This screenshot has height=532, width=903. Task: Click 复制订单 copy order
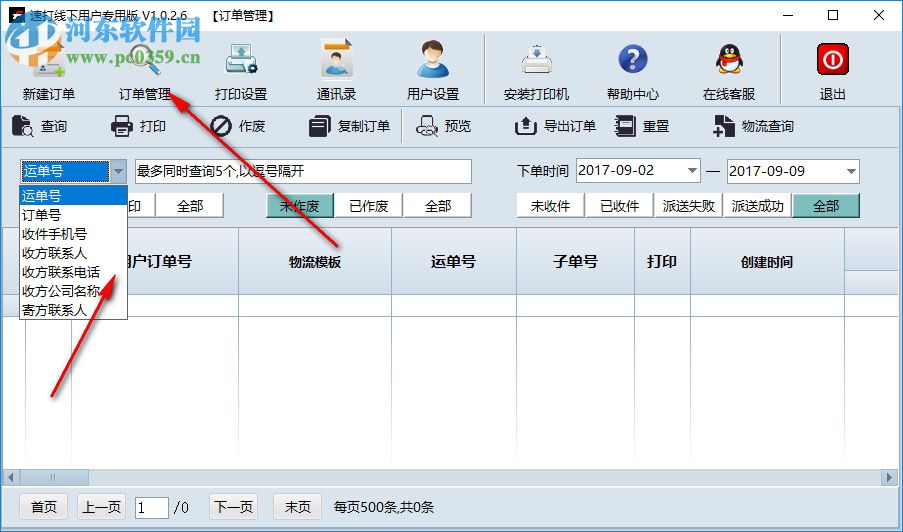click(349, 126)
